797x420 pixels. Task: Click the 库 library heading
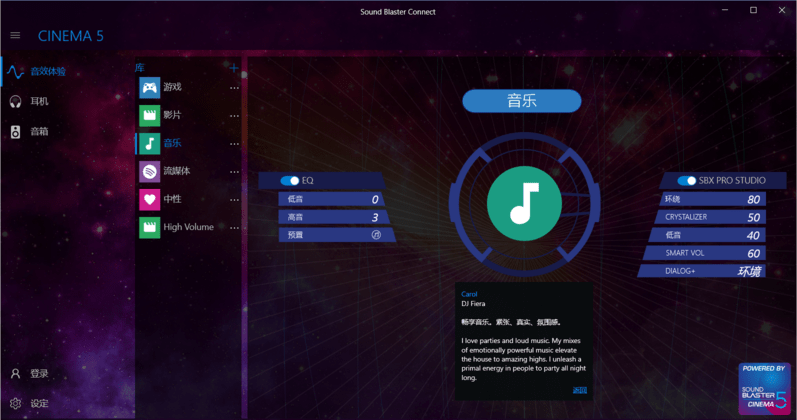140,68
